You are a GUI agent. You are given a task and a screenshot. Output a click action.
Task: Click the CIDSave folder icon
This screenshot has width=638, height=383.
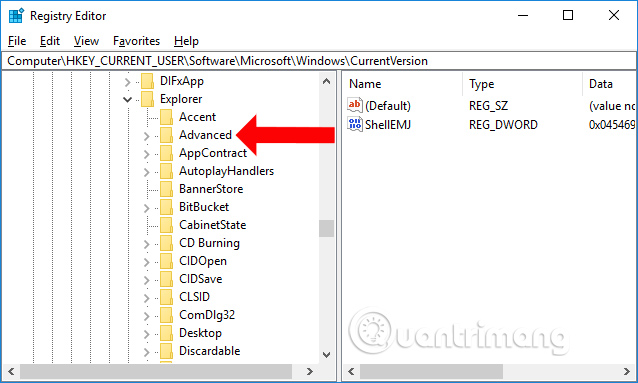pyautogui.click(x=166, y=279)
